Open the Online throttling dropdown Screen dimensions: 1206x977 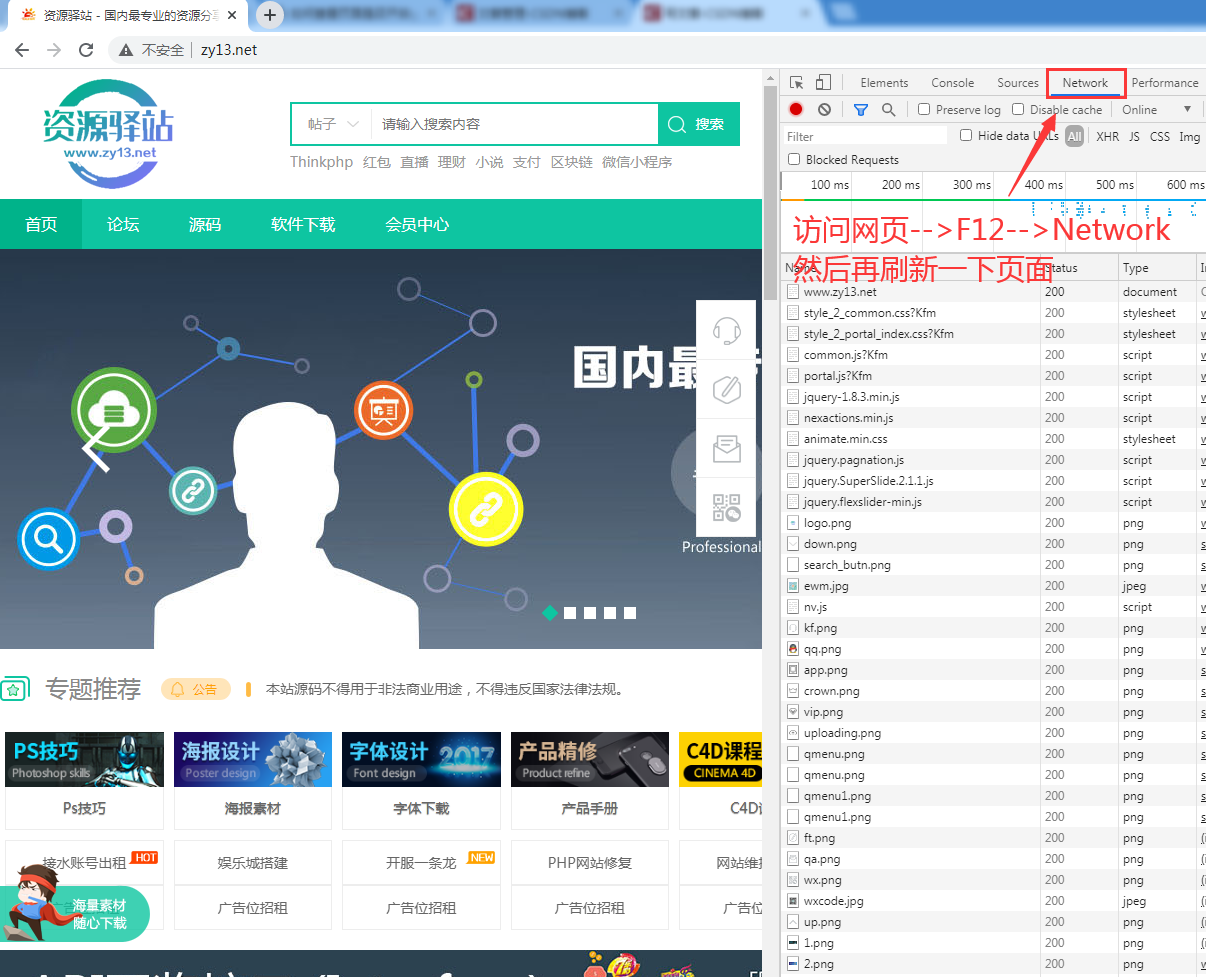[1157, 110]
